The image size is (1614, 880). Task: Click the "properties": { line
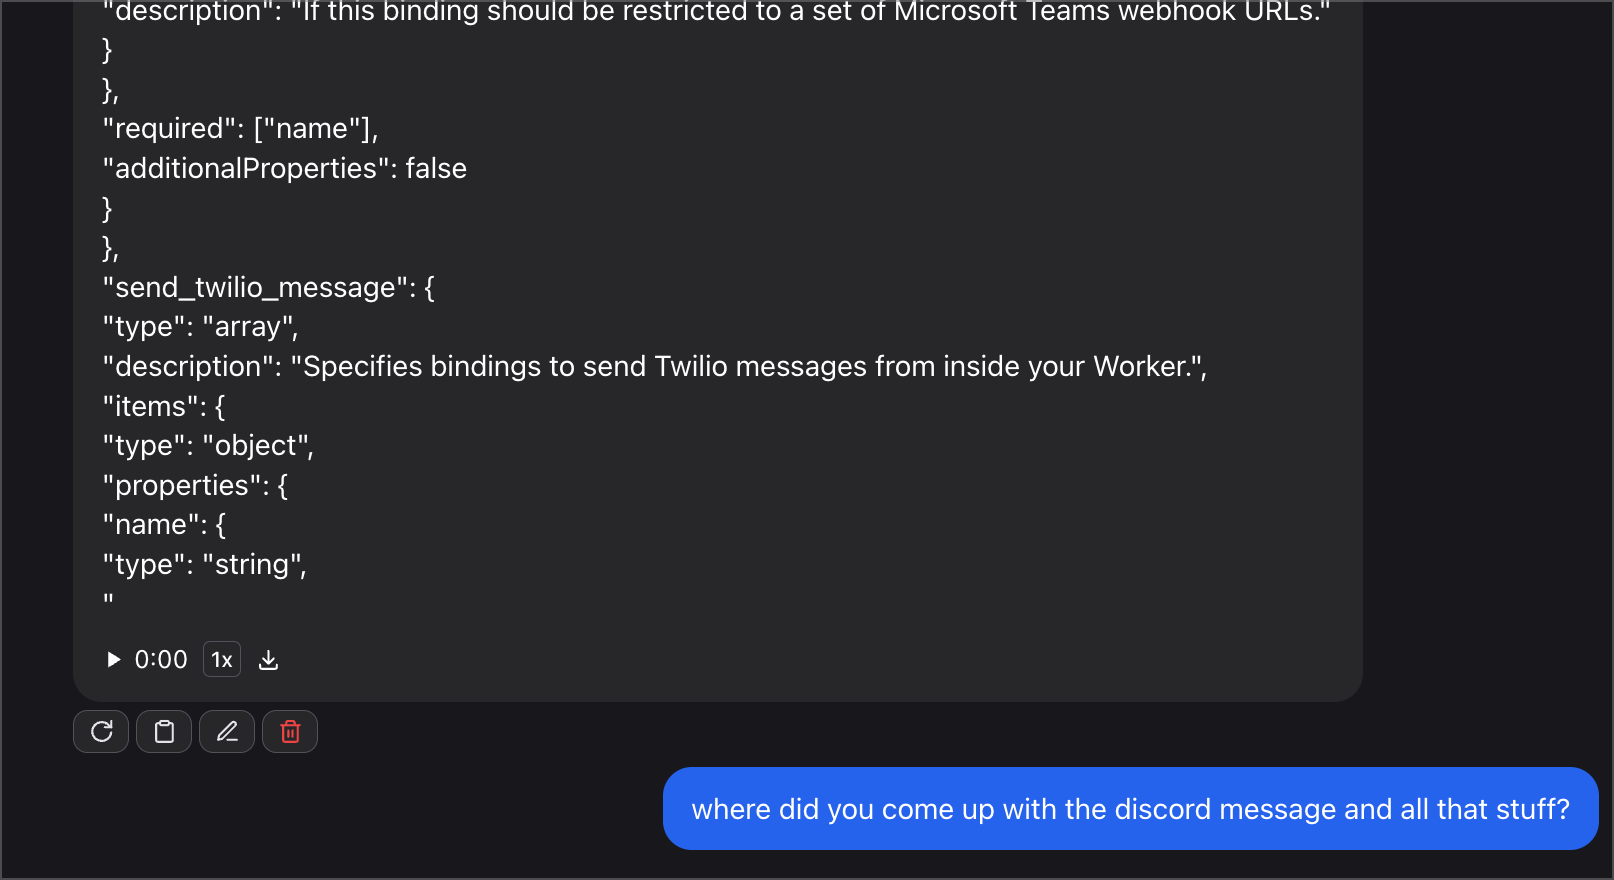(195, 486)
